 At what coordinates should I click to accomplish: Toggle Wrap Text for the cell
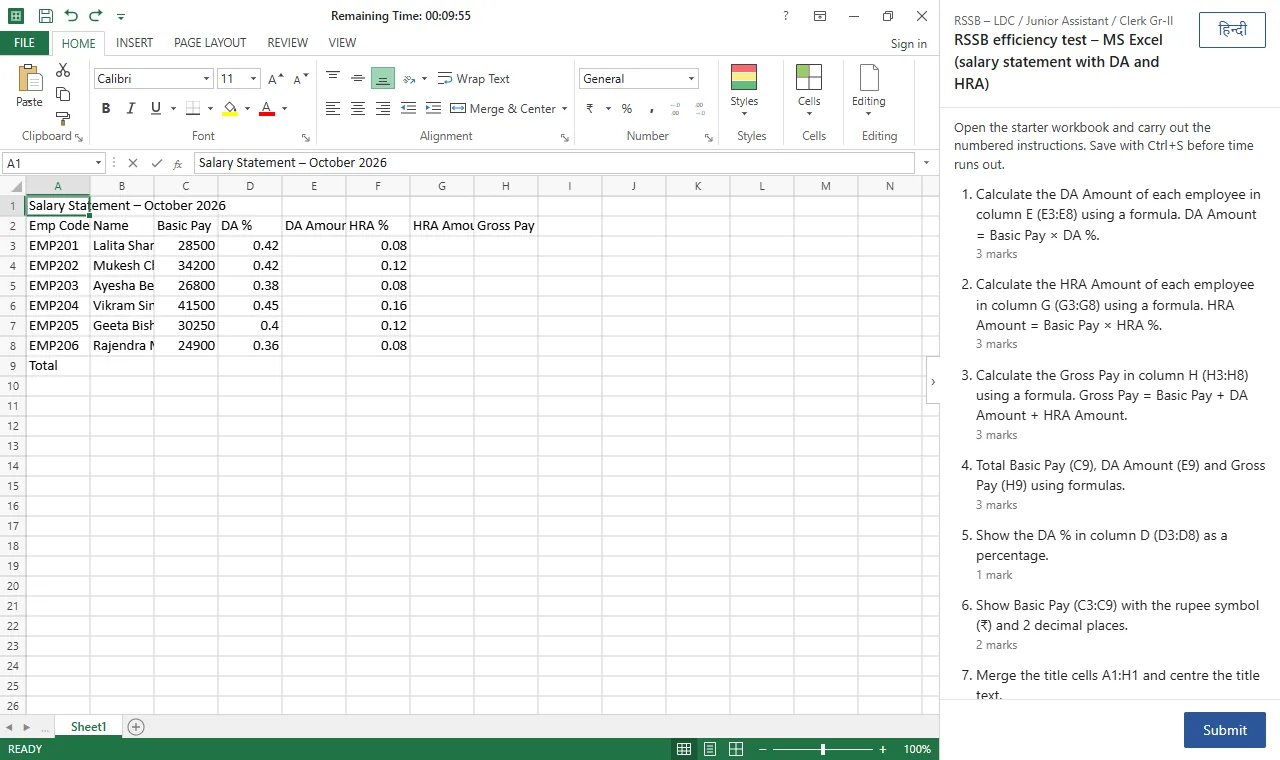click(x=474, y=79)
